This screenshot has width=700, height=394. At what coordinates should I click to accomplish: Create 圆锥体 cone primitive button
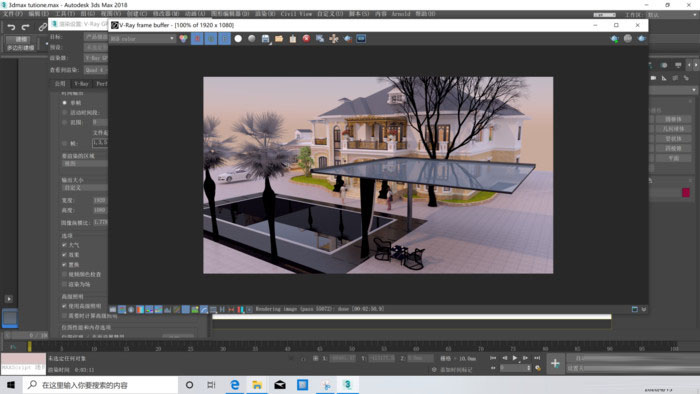click(x=673, y=120)
